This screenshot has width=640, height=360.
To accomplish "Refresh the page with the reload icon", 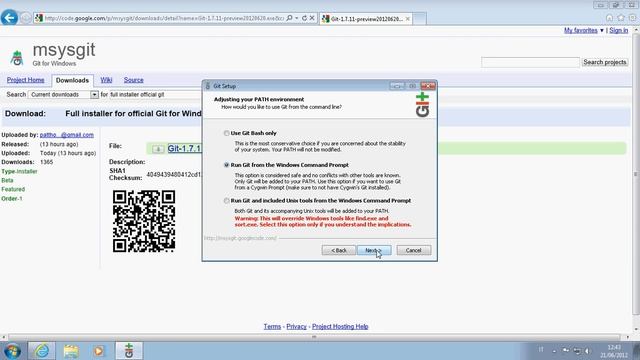I will [304, 18].
